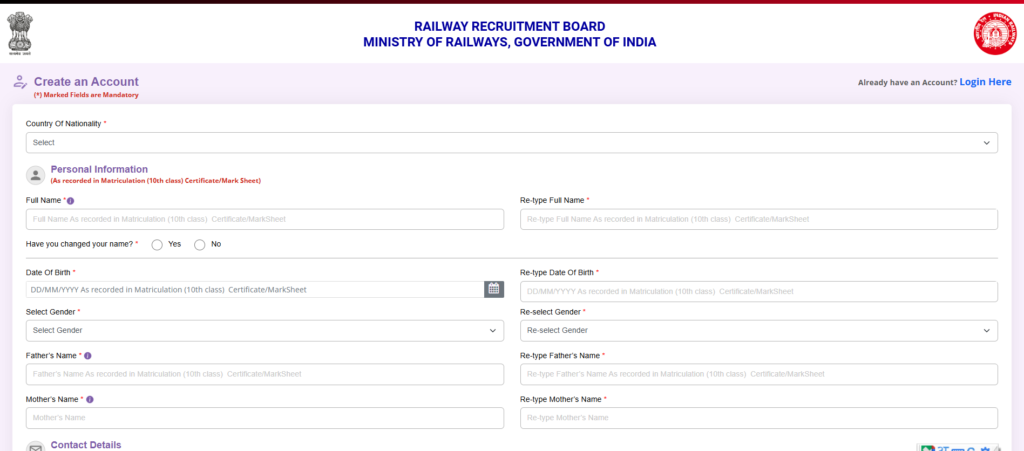
Task: Follow the Login Here link
Action: [x=985, y=82]
